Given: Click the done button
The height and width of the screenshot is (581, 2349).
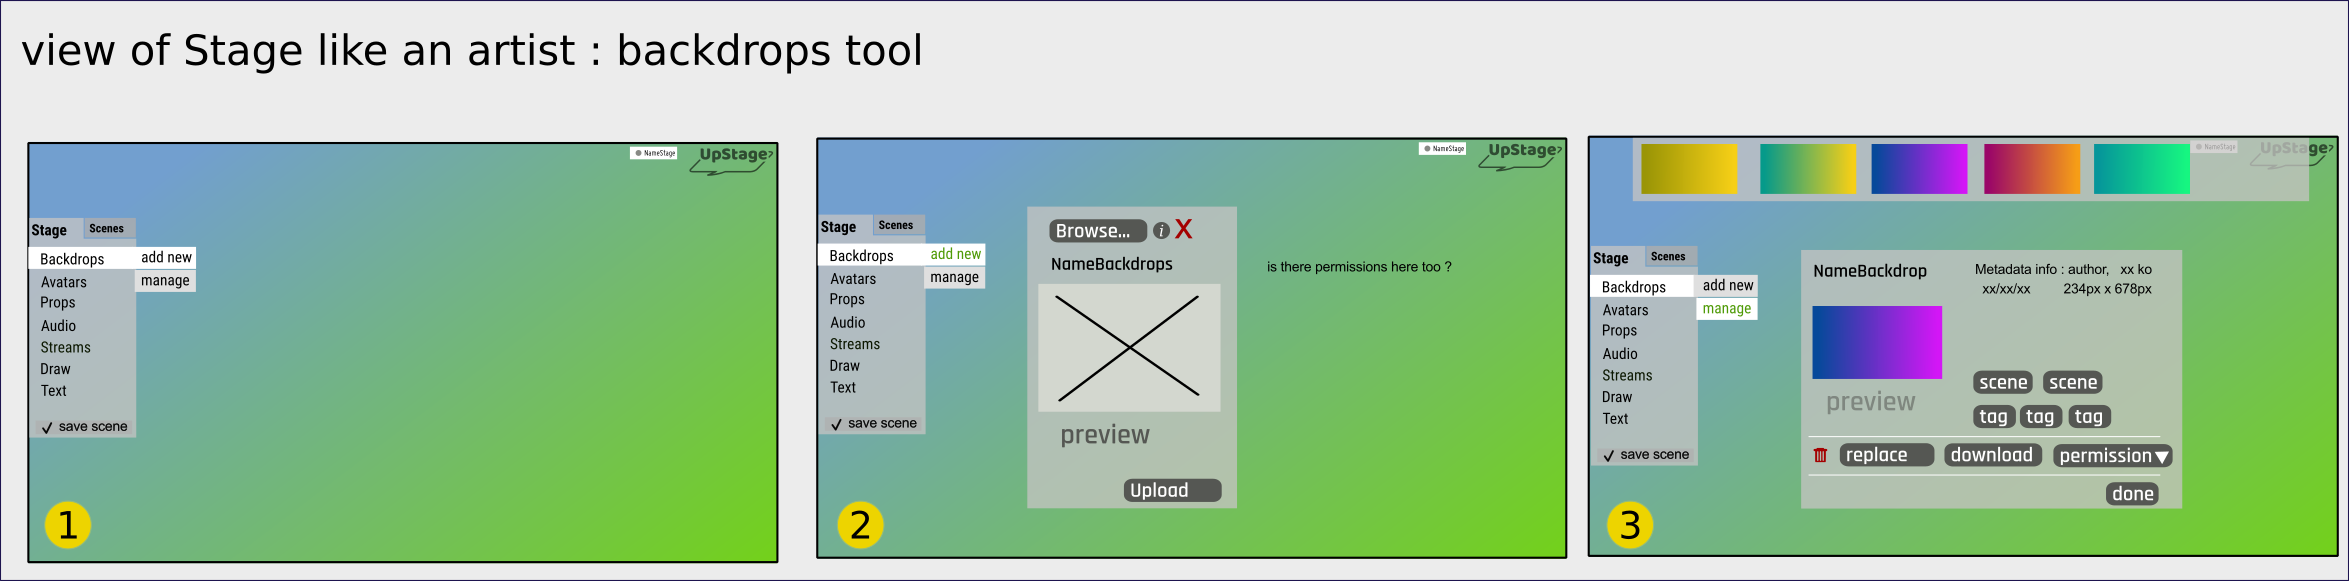Looking at the screenshot, I should 2132,494.
